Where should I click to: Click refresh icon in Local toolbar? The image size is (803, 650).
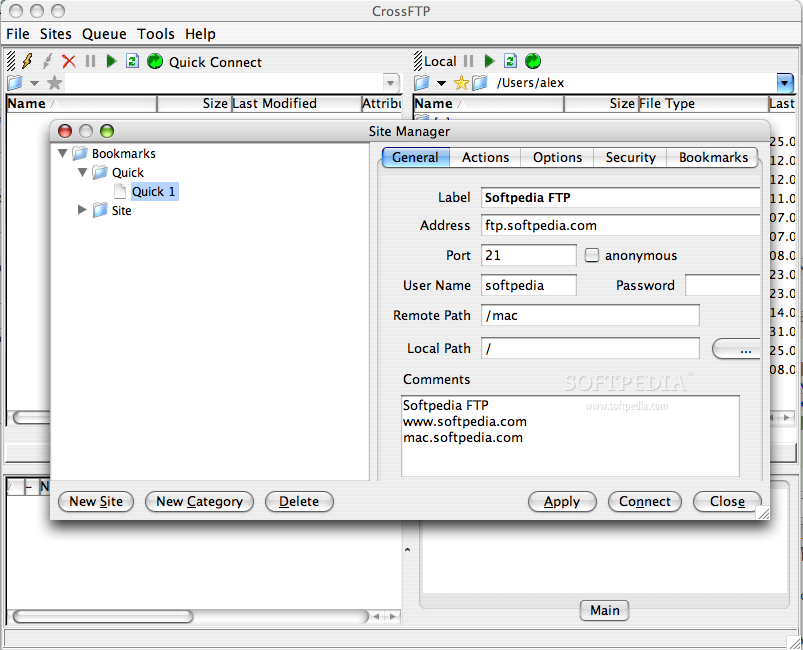pyautogui.click(x=510, y=61)
